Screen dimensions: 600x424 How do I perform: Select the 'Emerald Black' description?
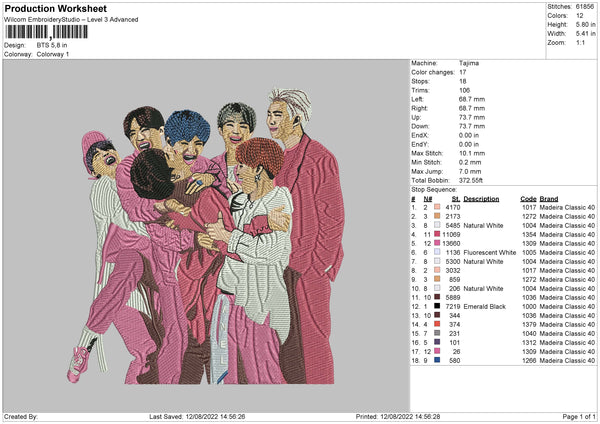(484, 307)
